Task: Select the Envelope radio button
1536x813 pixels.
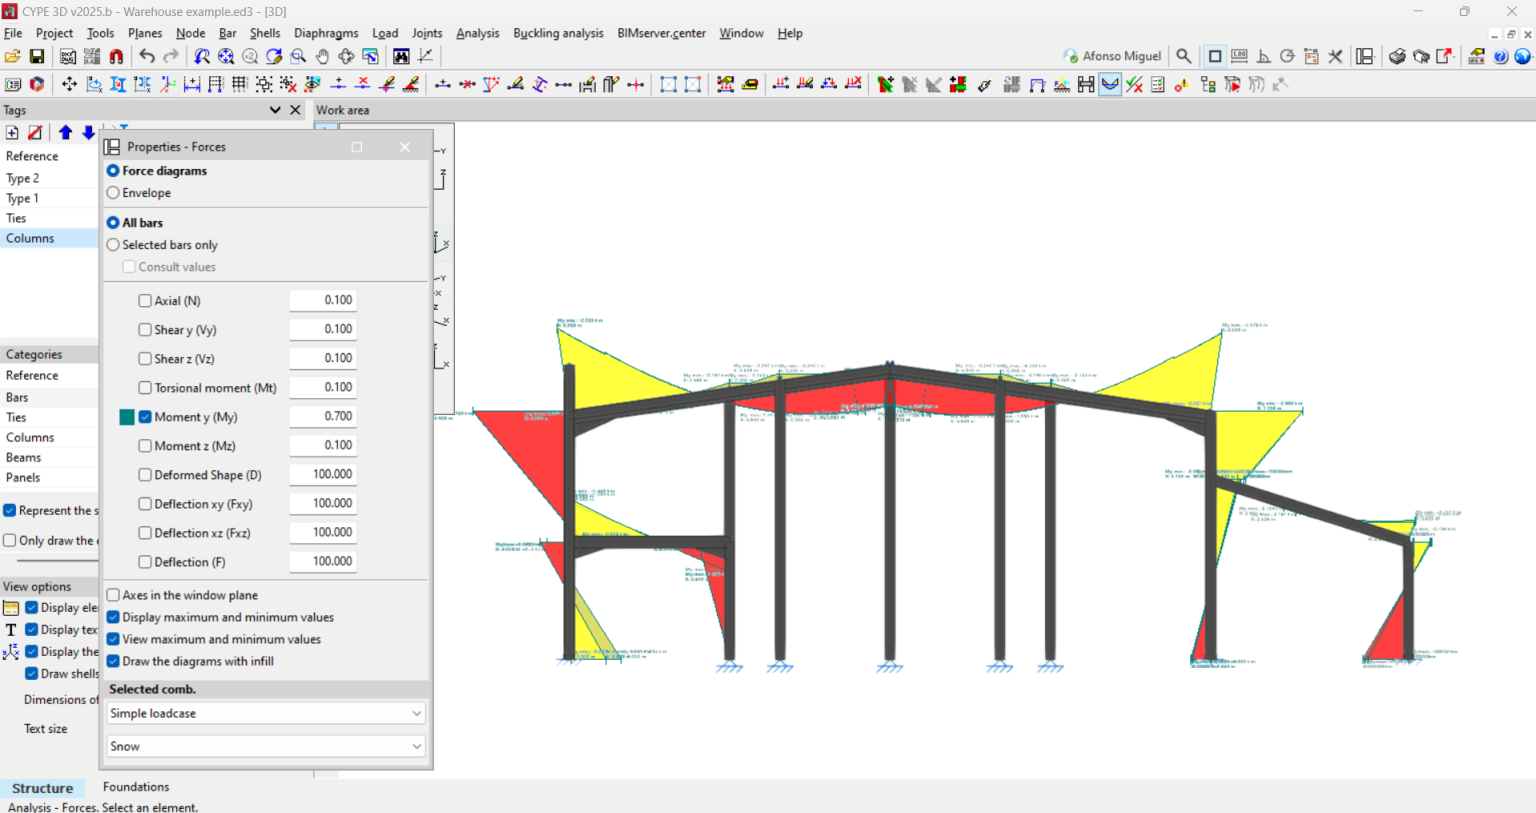Action: pyautogui.click(x=112, y=192)
